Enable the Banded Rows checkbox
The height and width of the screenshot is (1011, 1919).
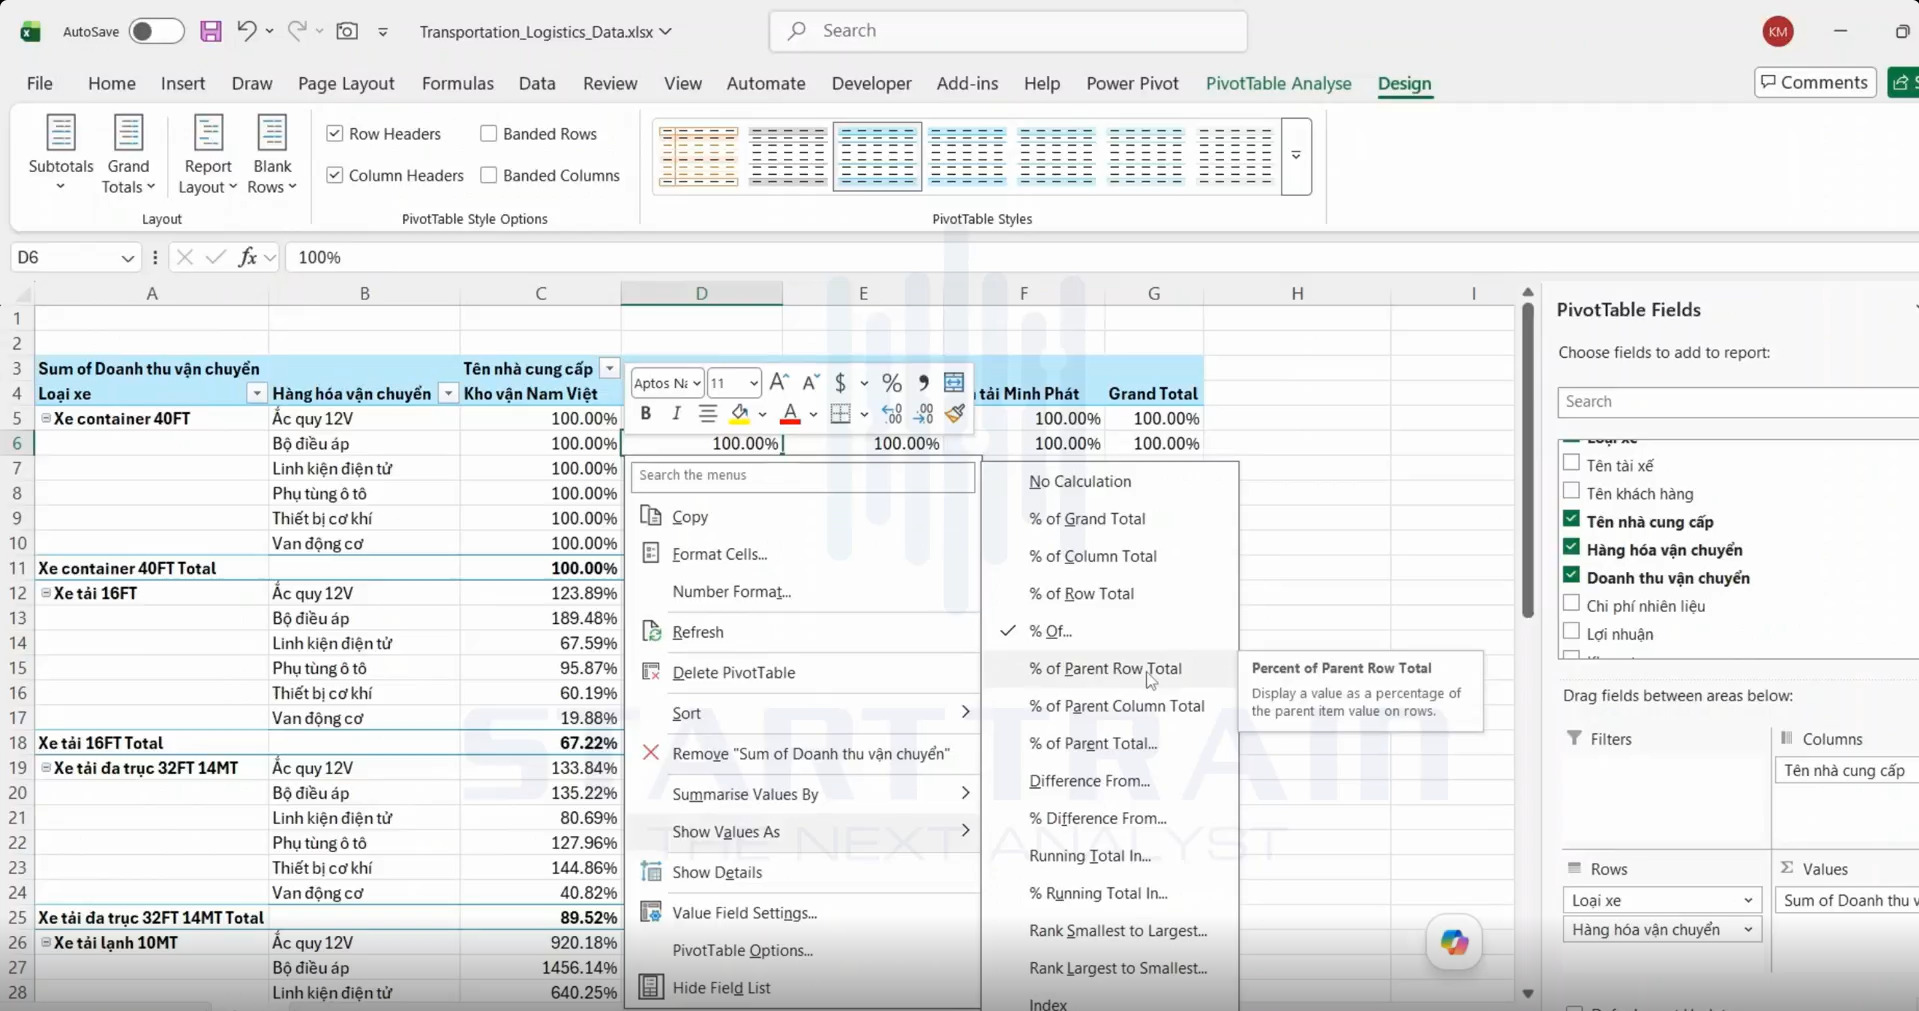pyautogui.click(x=488, y=133)
